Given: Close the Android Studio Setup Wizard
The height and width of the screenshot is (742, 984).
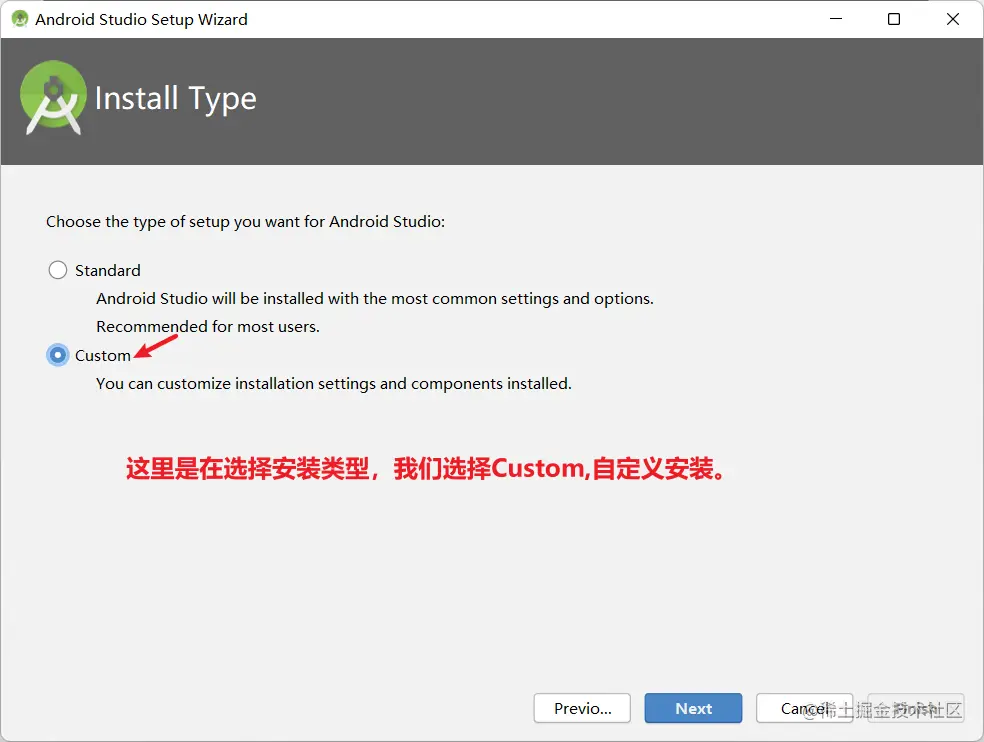Looking at the screenshot, I should [953, 19].
